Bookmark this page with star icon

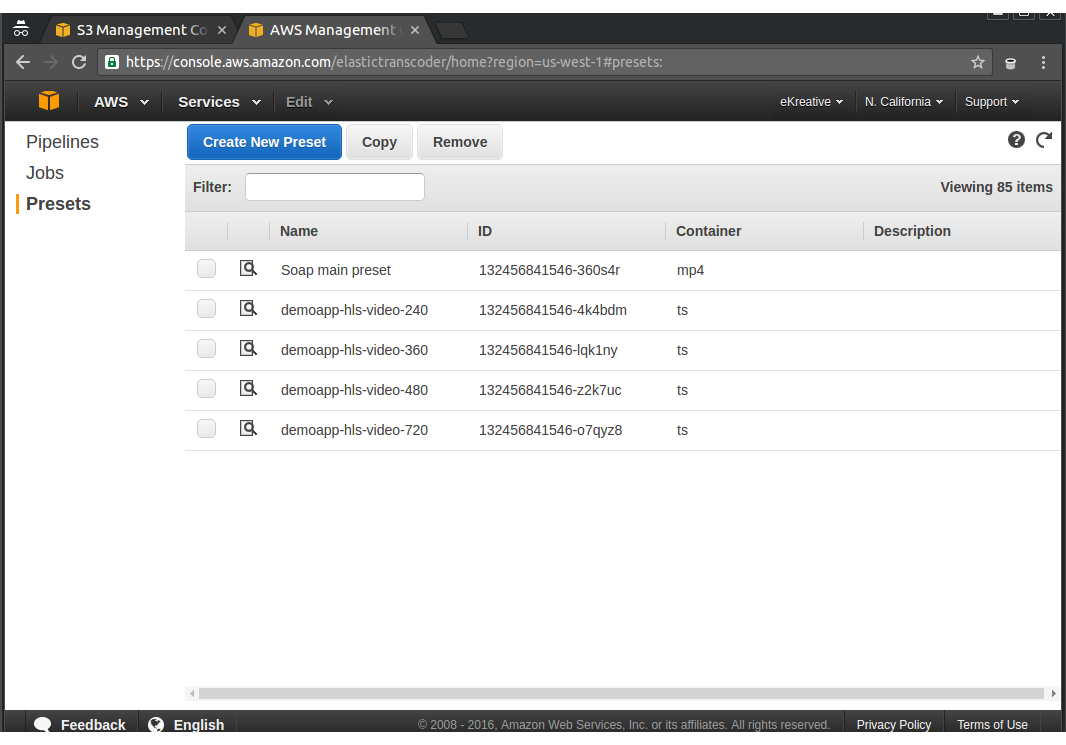(977, 62)
